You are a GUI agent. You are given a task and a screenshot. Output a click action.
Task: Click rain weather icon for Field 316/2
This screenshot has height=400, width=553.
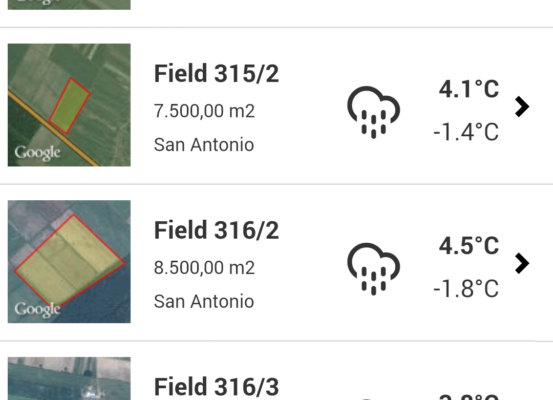coord(373,269)
